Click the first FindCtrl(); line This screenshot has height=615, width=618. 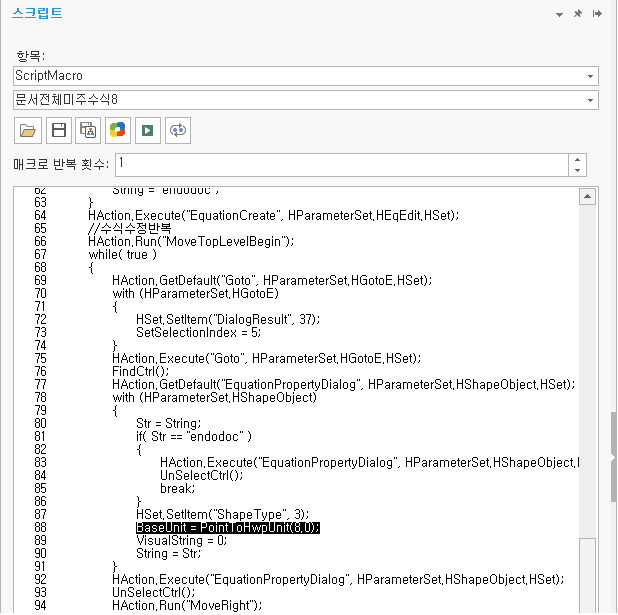click(140, 371)
